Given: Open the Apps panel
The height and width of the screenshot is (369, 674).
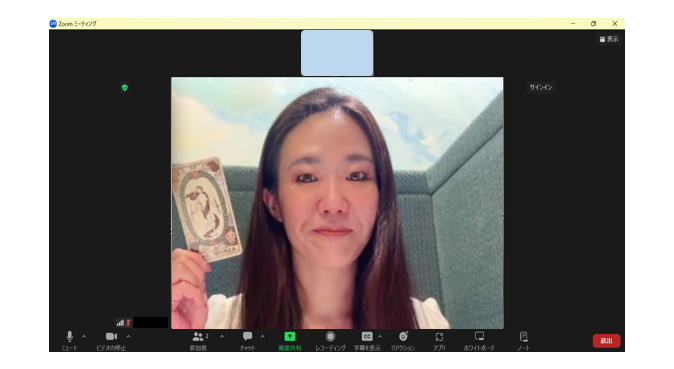Looking at the screenshot, I should click(x=439, y=341).
